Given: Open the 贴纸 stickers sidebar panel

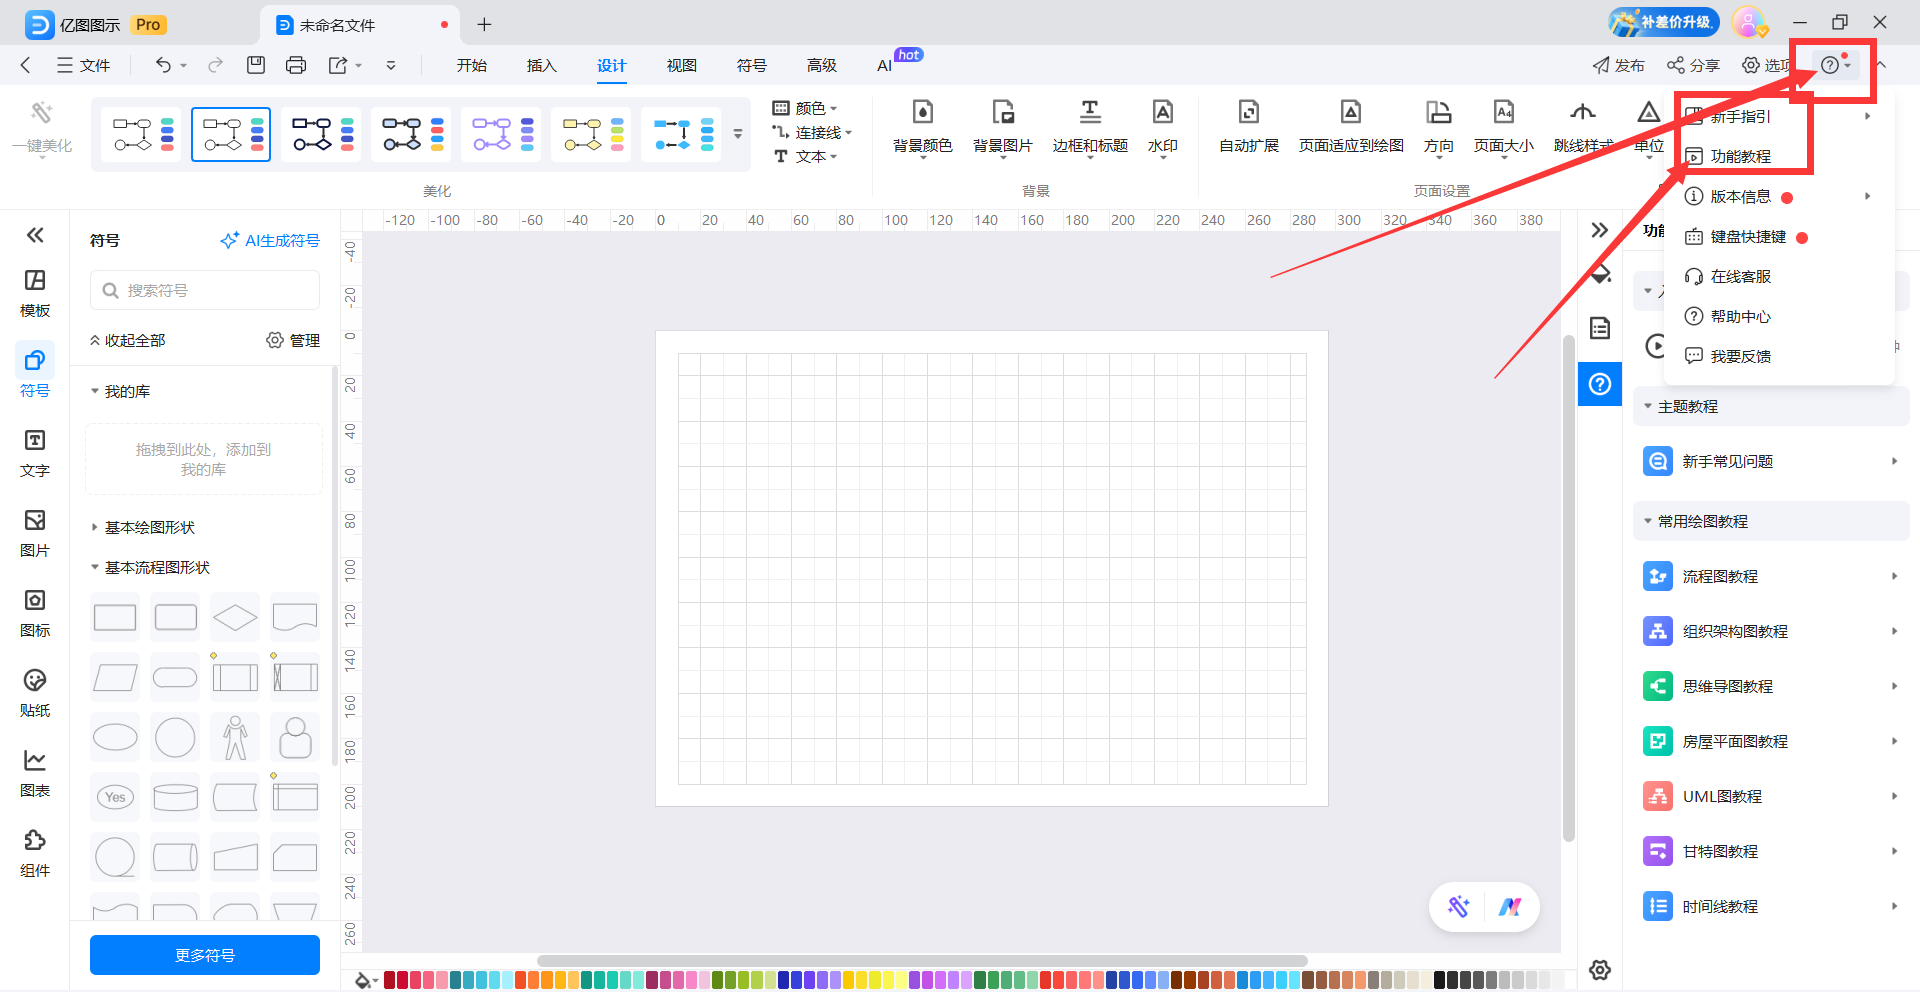Looking at the screenshot, I should pos(35,693).
